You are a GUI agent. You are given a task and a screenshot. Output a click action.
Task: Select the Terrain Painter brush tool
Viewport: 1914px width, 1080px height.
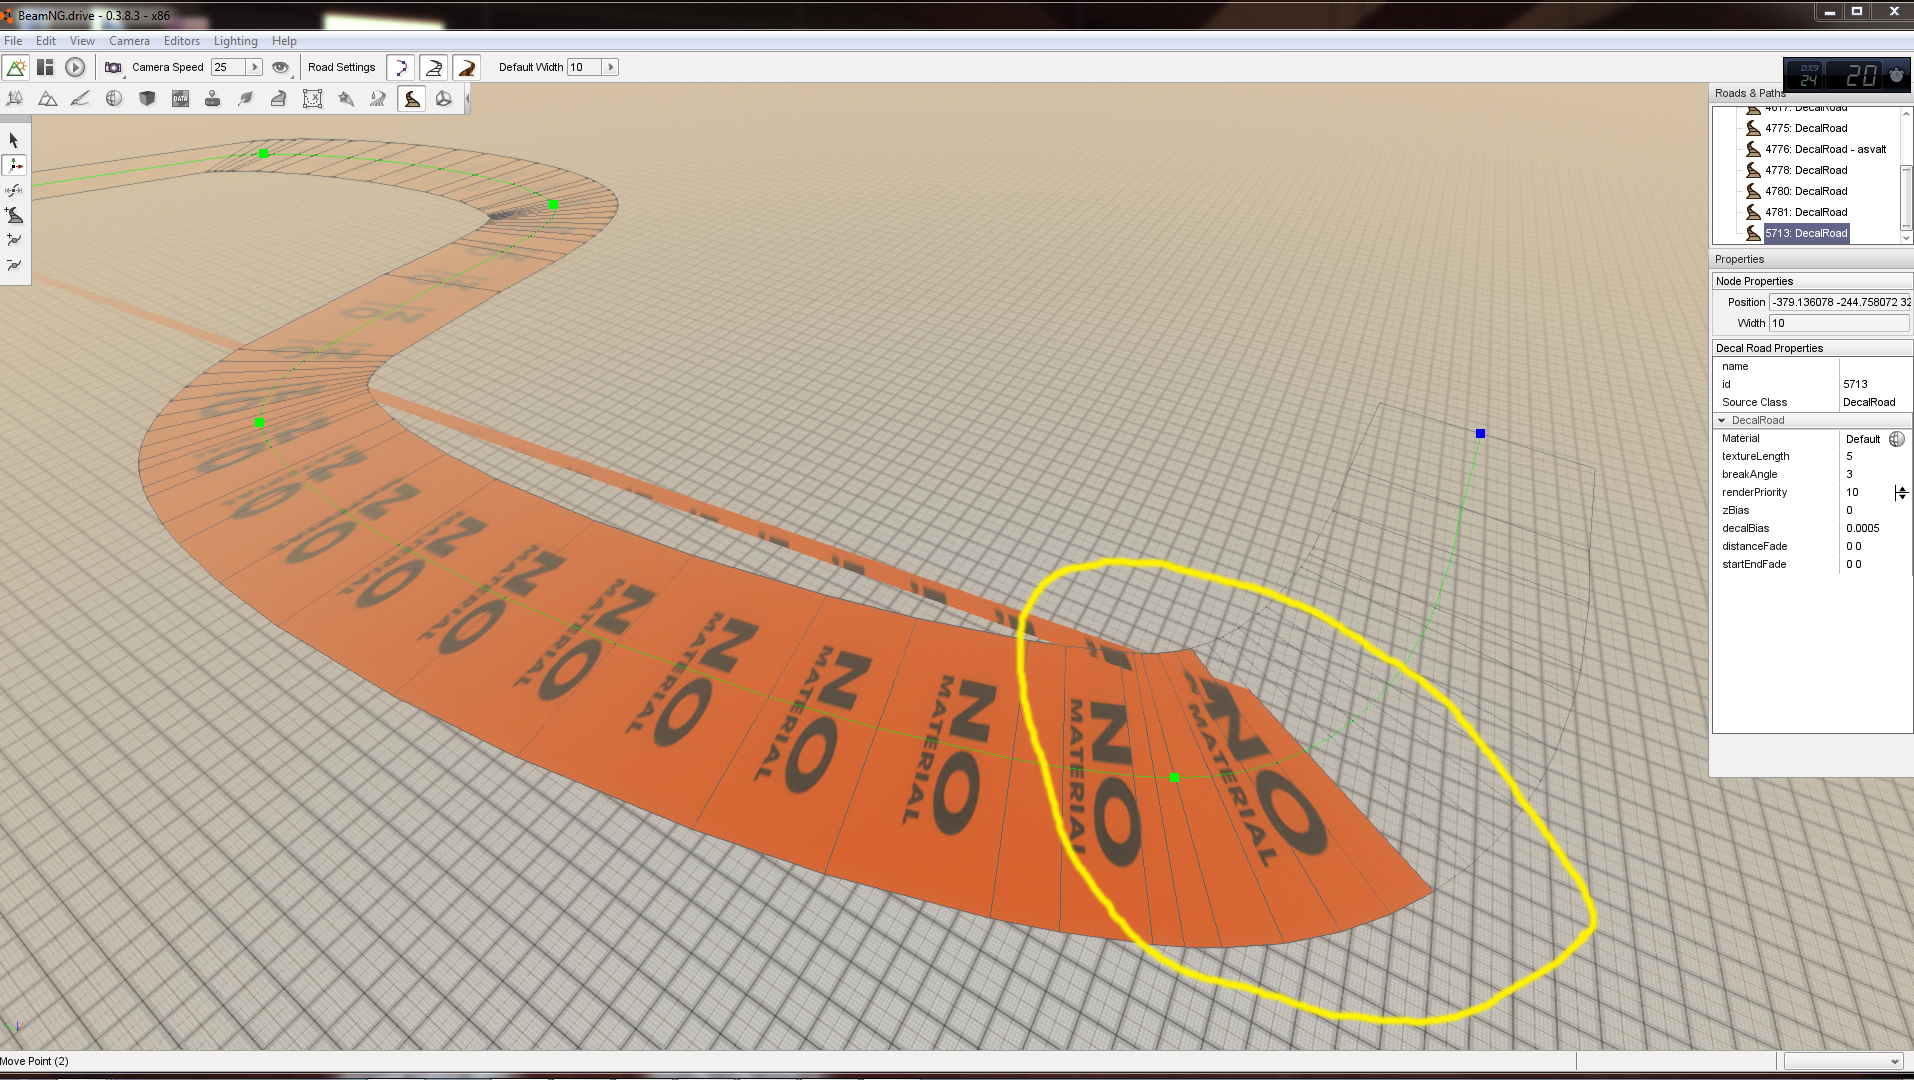pos(80,98)
